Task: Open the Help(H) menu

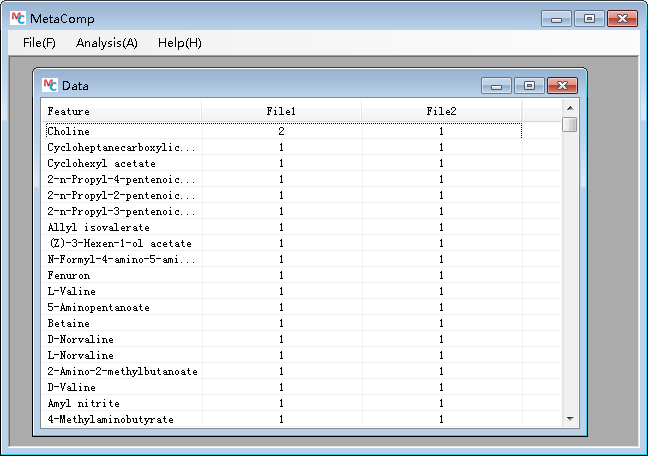Action: click(x=179, y=43)
